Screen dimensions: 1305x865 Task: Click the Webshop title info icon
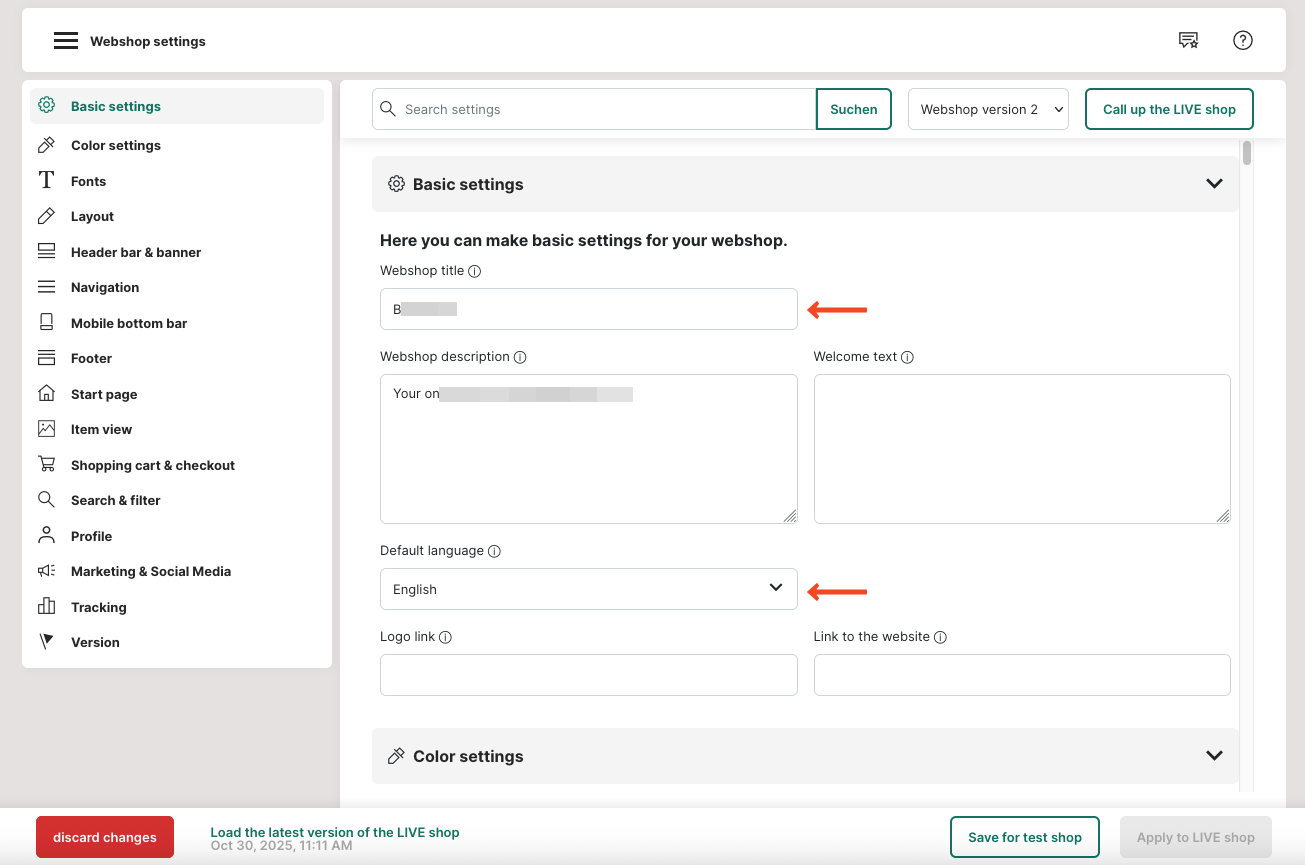pyautogui.click(x=475, y=271)
